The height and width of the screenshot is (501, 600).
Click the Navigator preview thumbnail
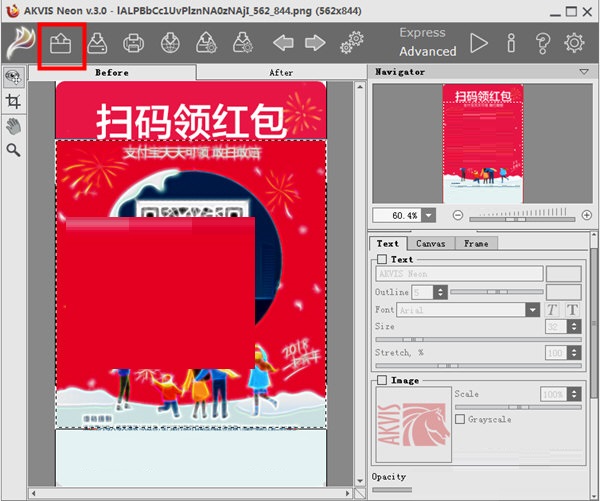[x=483, y=144]
